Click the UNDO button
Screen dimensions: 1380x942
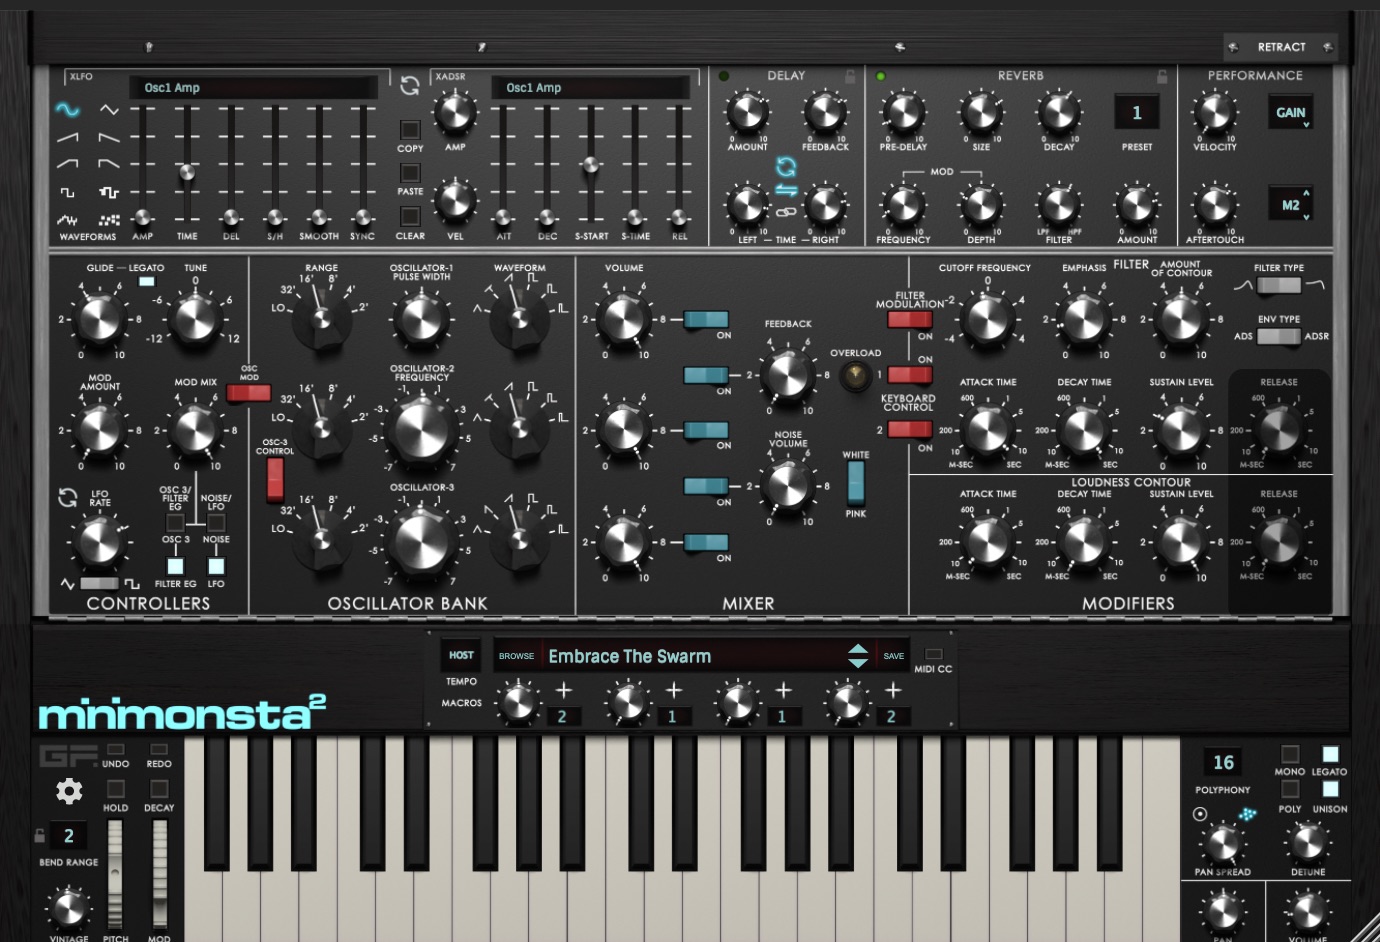click(x=116, y=749)
